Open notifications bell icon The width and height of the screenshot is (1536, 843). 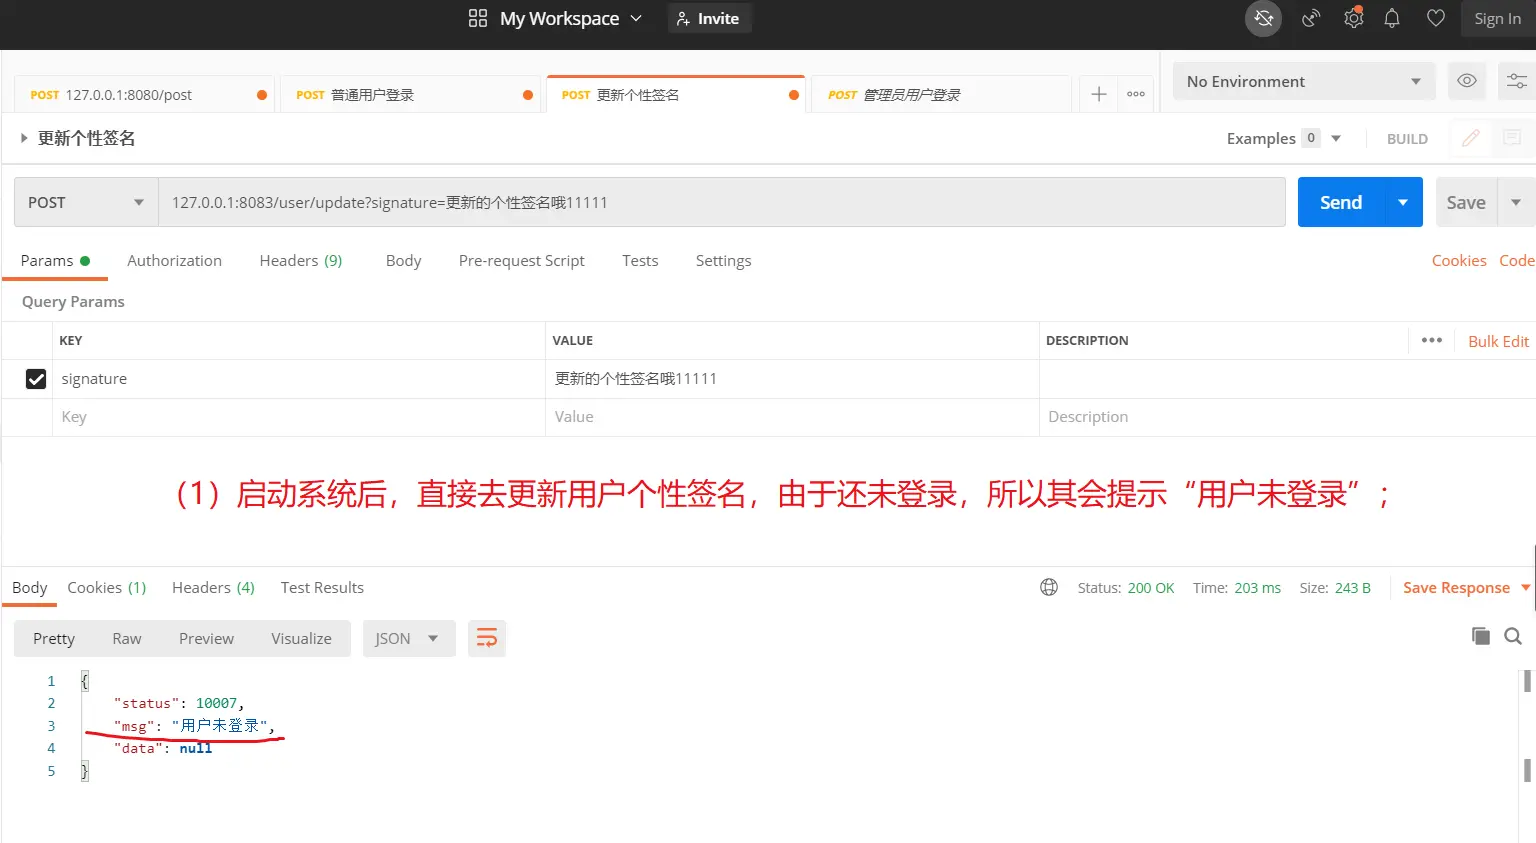pyautogui.click(x=1391, y=19)
